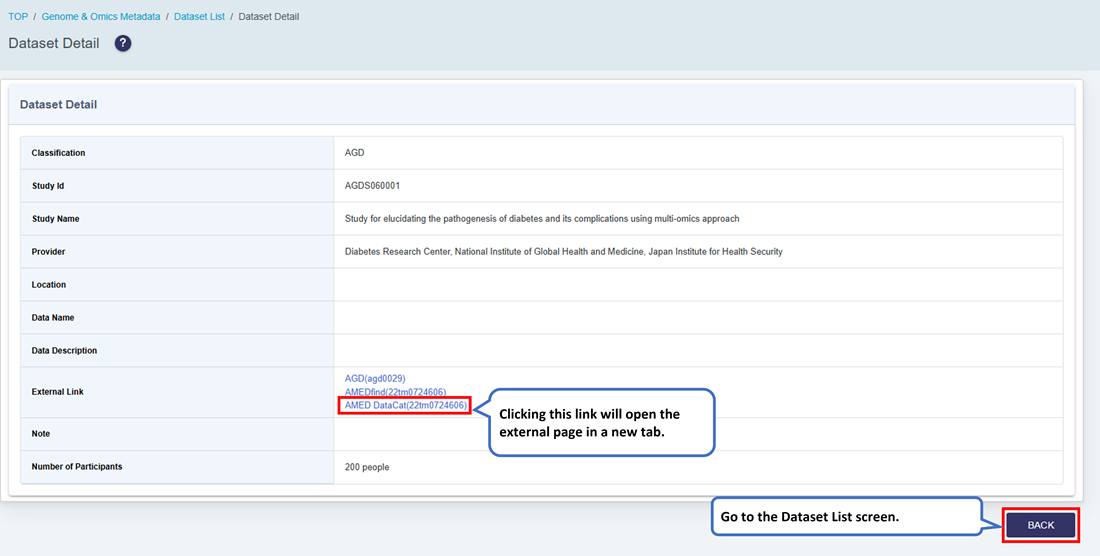Image resolution: width=1100 pixels, height=556 pixels.
Task: Click the help question mark icon
Action: click(123, 44)
